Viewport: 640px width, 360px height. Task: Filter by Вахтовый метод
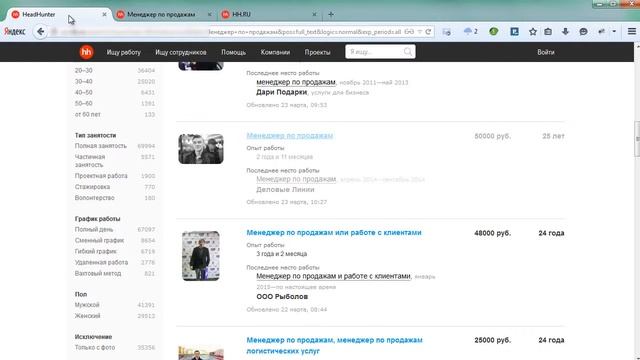98,274
